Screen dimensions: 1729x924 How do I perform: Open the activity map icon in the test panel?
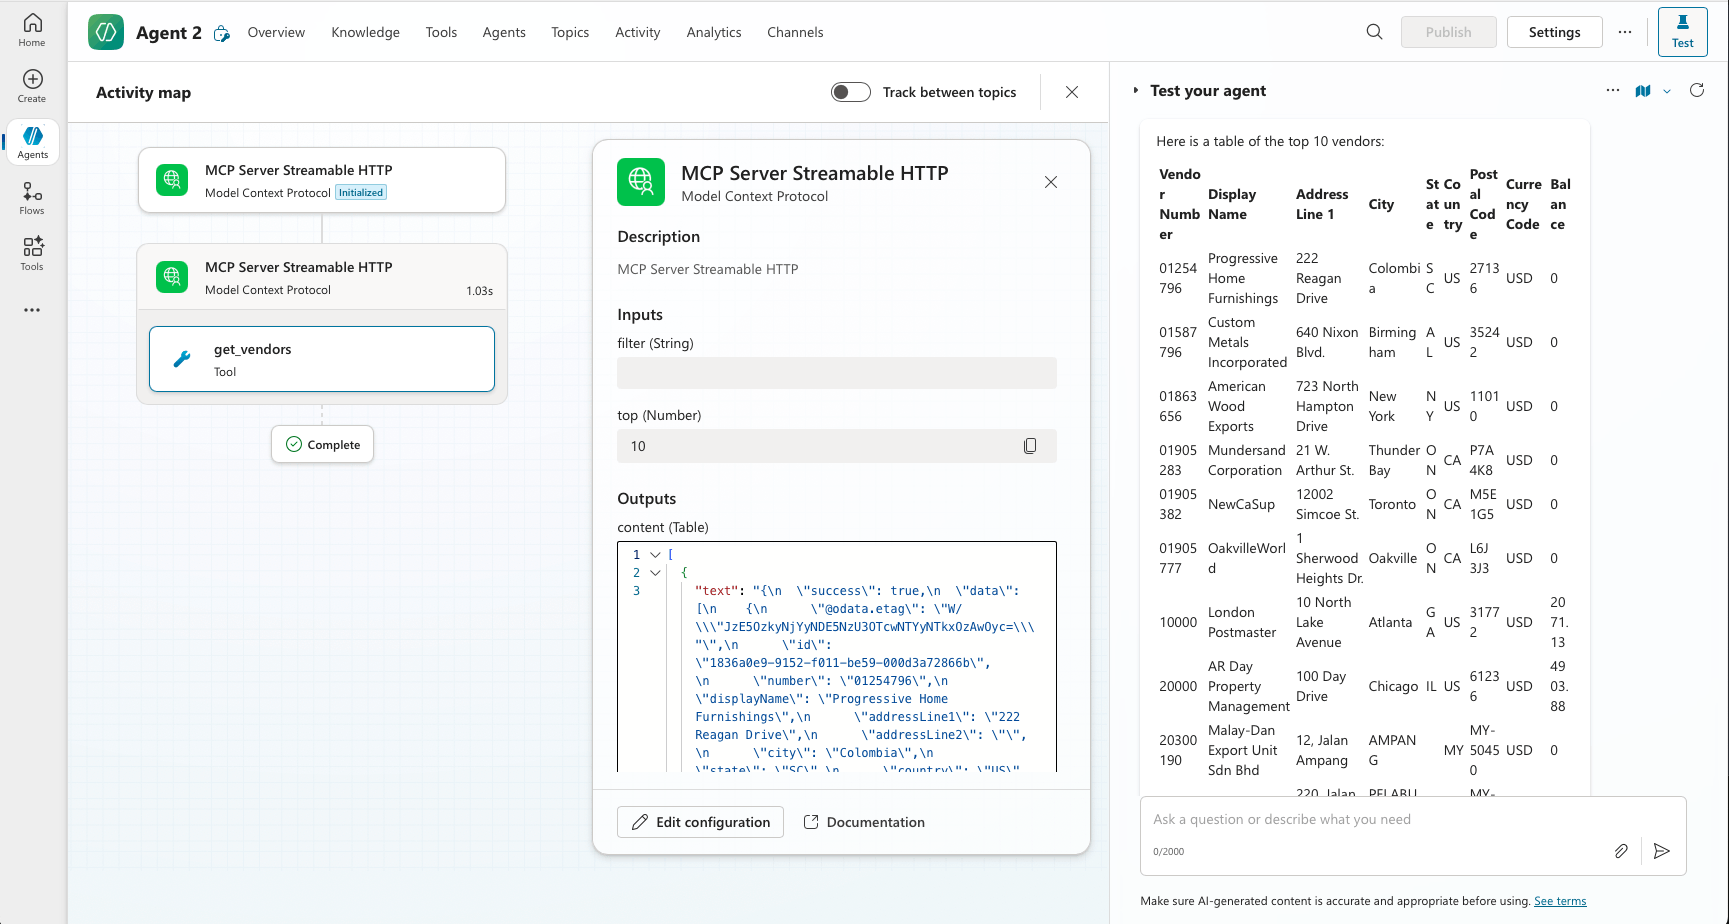point(1643,90)
